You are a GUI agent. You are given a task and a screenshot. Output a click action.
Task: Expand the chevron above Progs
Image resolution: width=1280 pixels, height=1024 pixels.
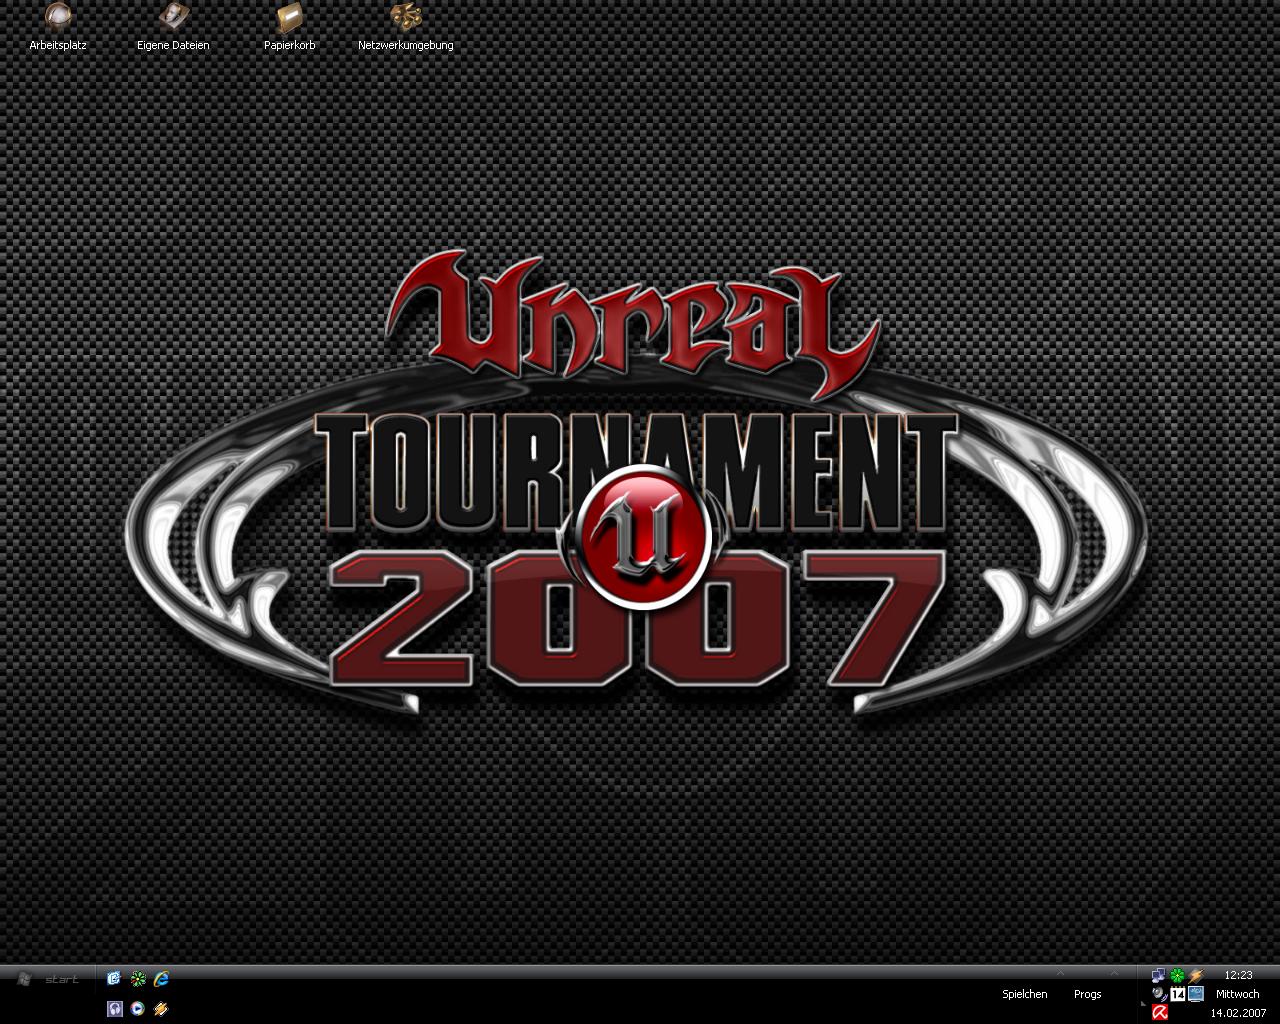click(x=1114, y=973)
